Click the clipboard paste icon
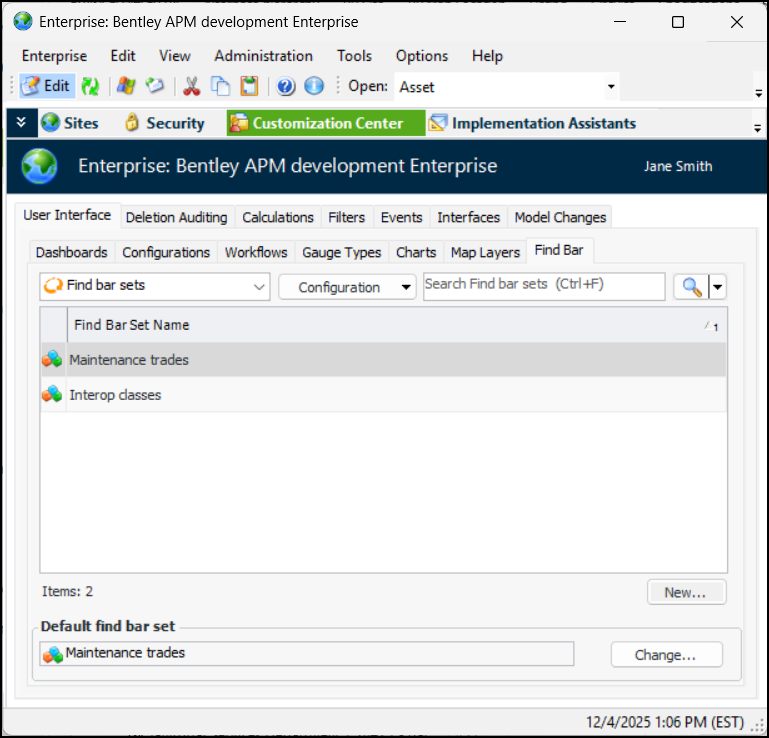This screenshot has width=769, height=738. [x=249, y=86]
